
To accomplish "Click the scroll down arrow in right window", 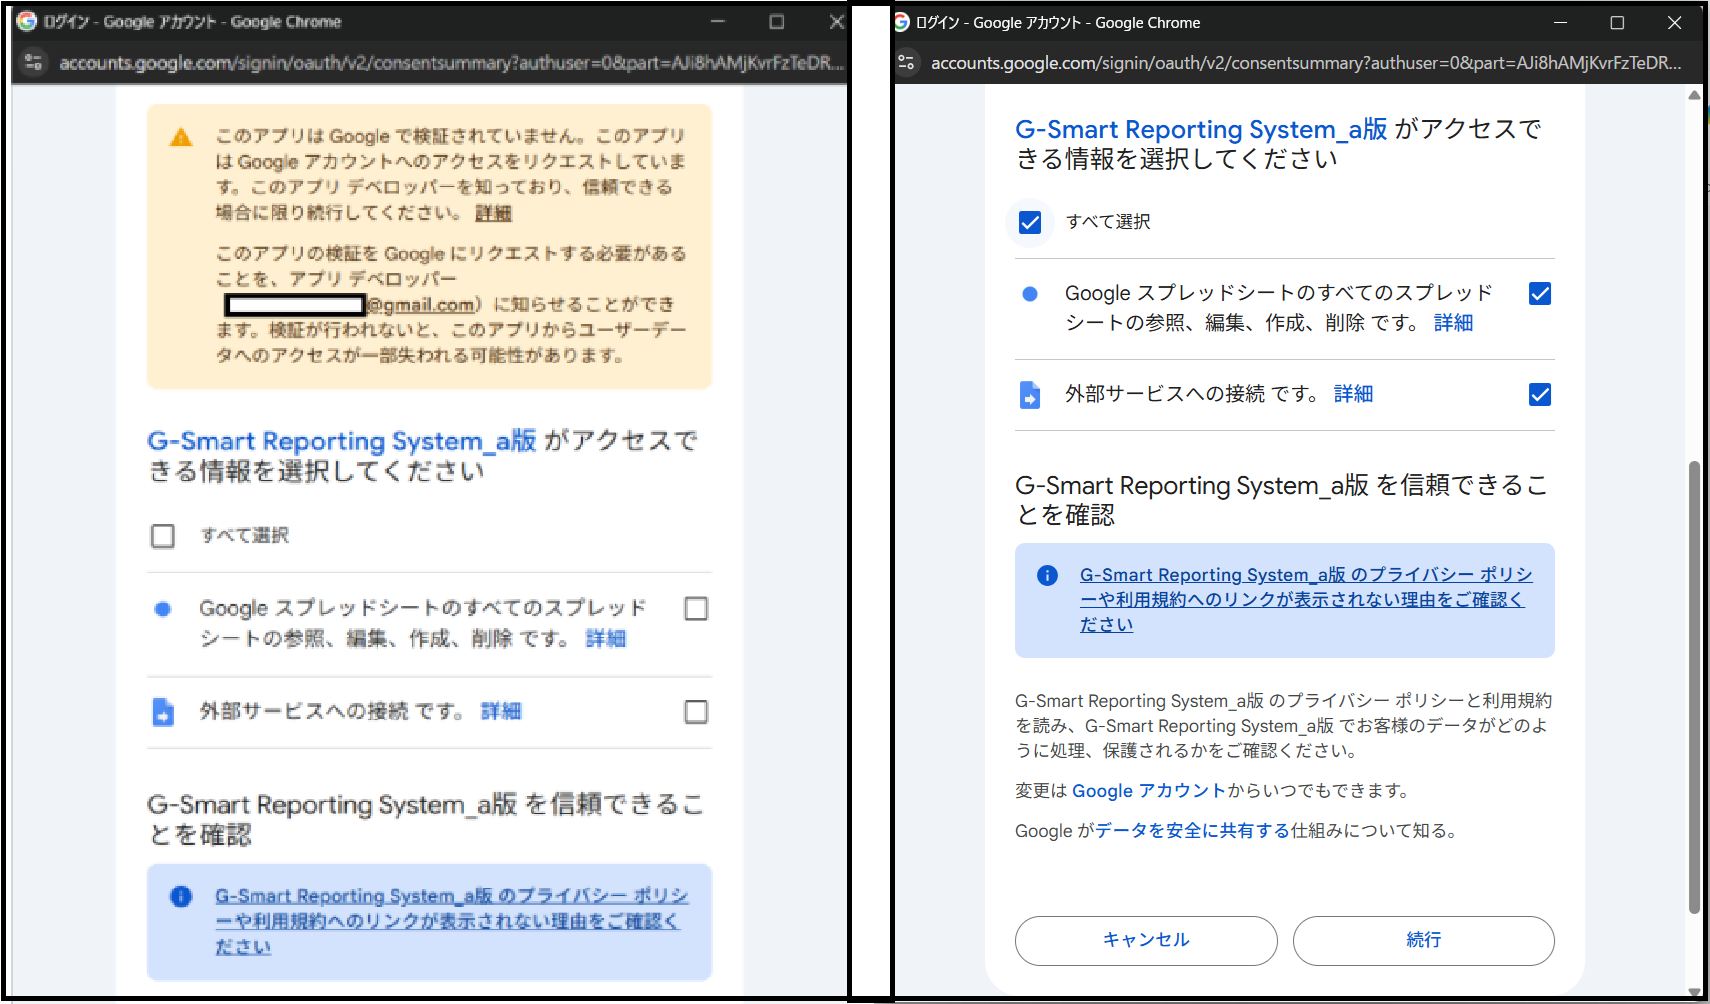I will (x=1694, y=992).
